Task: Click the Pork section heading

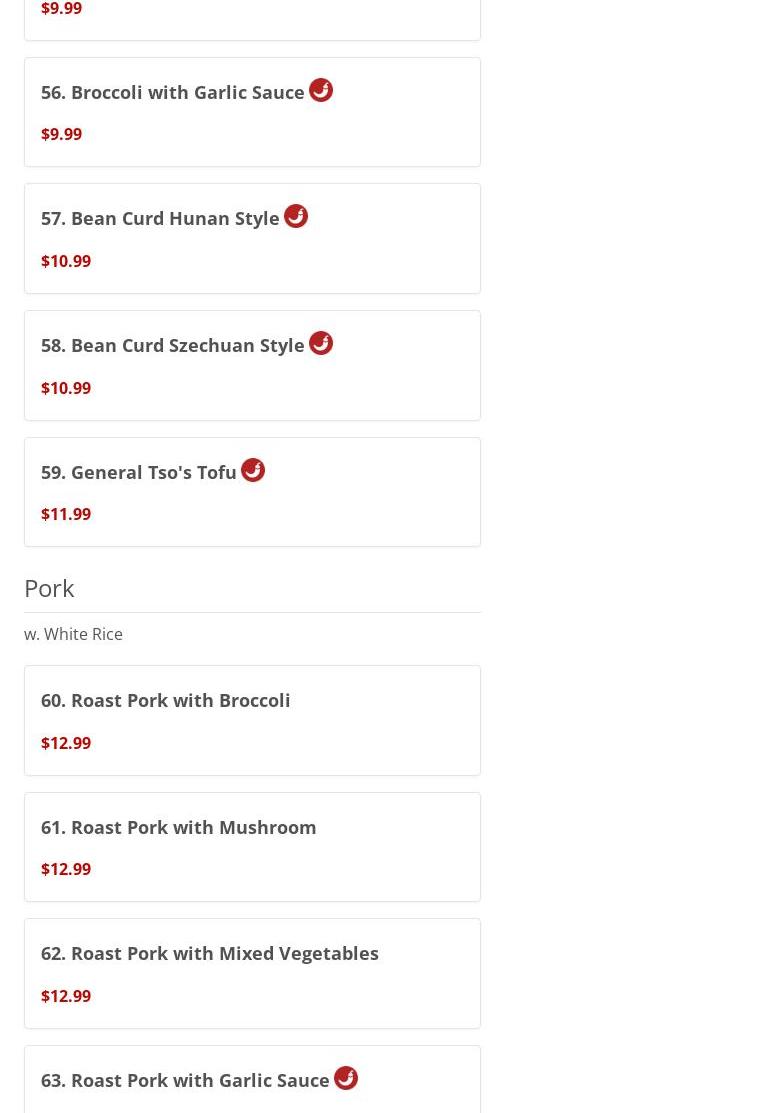Action: pyautogui.click(x=49, y=588)
